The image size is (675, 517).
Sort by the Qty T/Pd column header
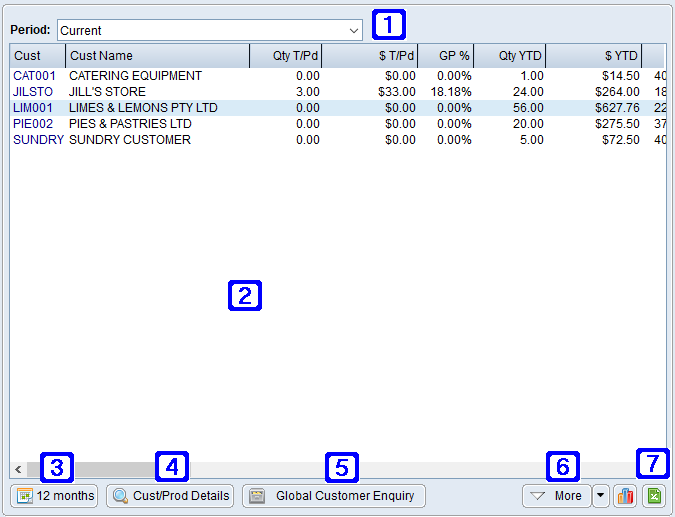tap(286, 56)
